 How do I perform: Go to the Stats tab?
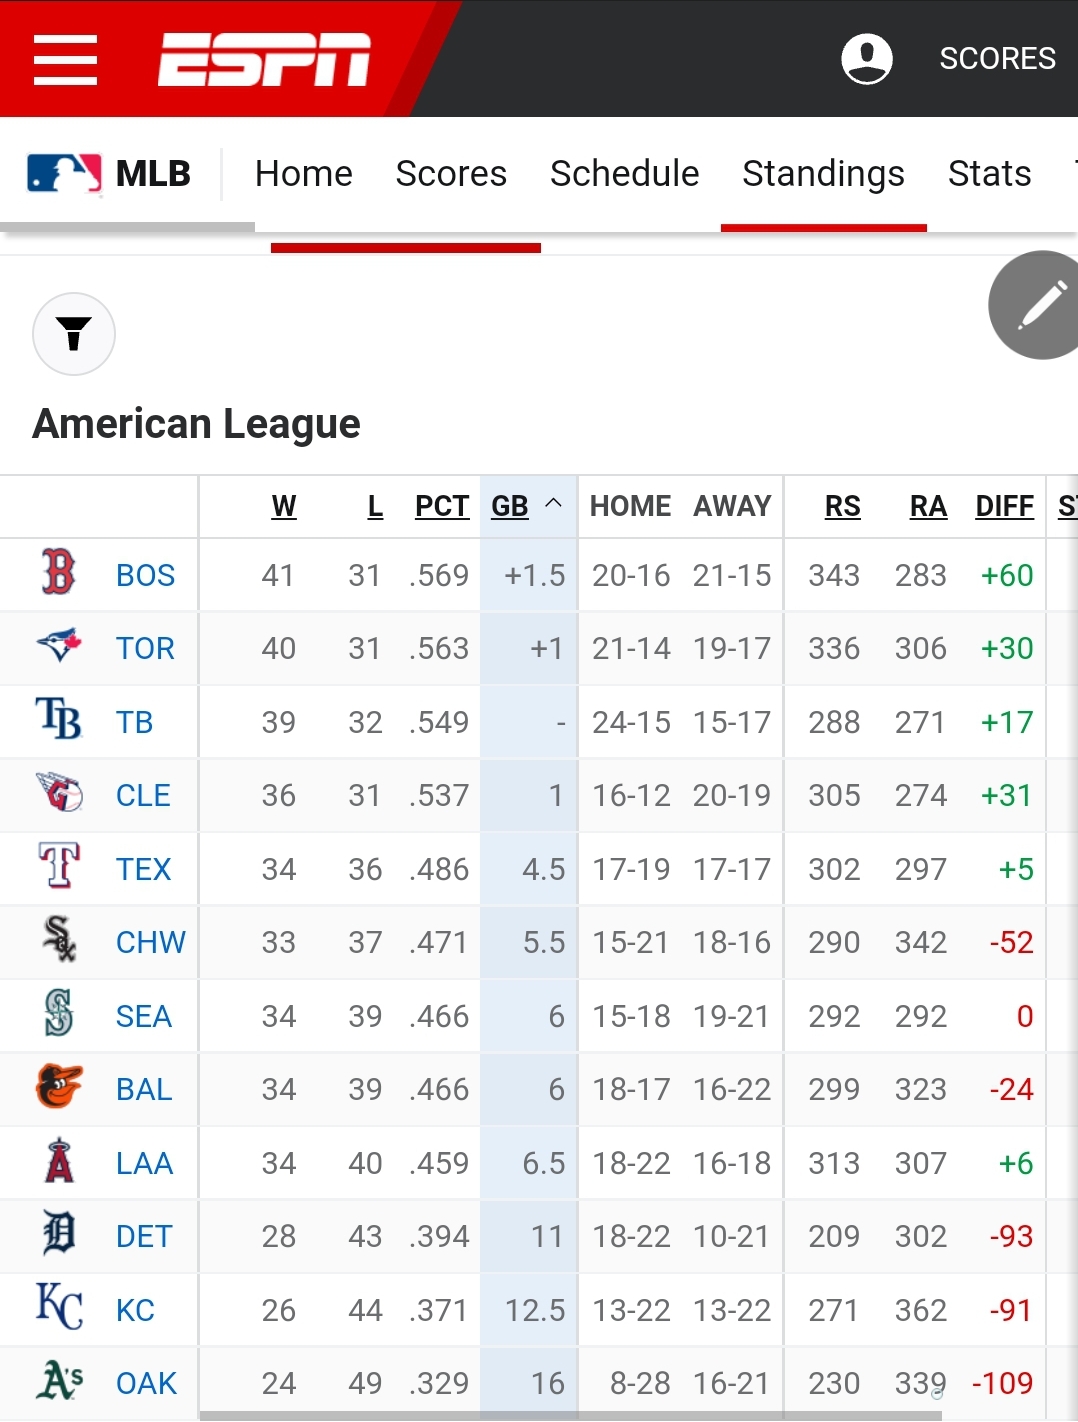[989, 174]
